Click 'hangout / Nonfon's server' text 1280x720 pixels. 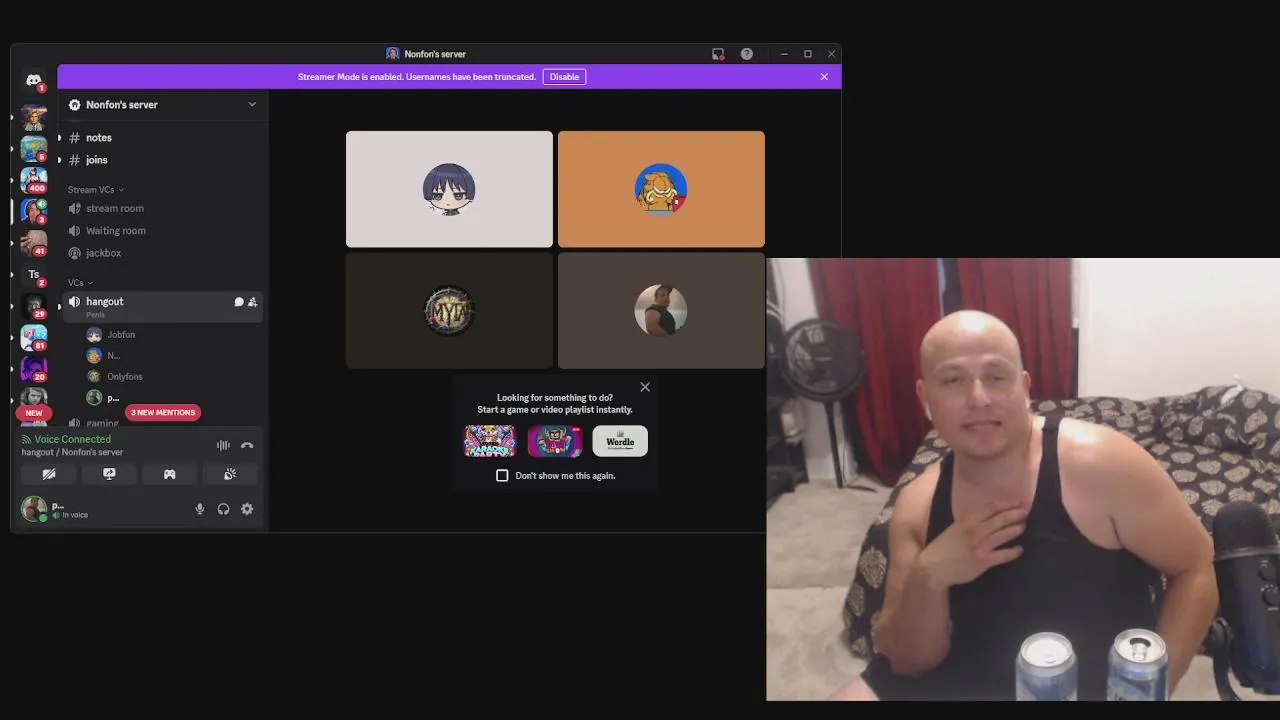72,452
